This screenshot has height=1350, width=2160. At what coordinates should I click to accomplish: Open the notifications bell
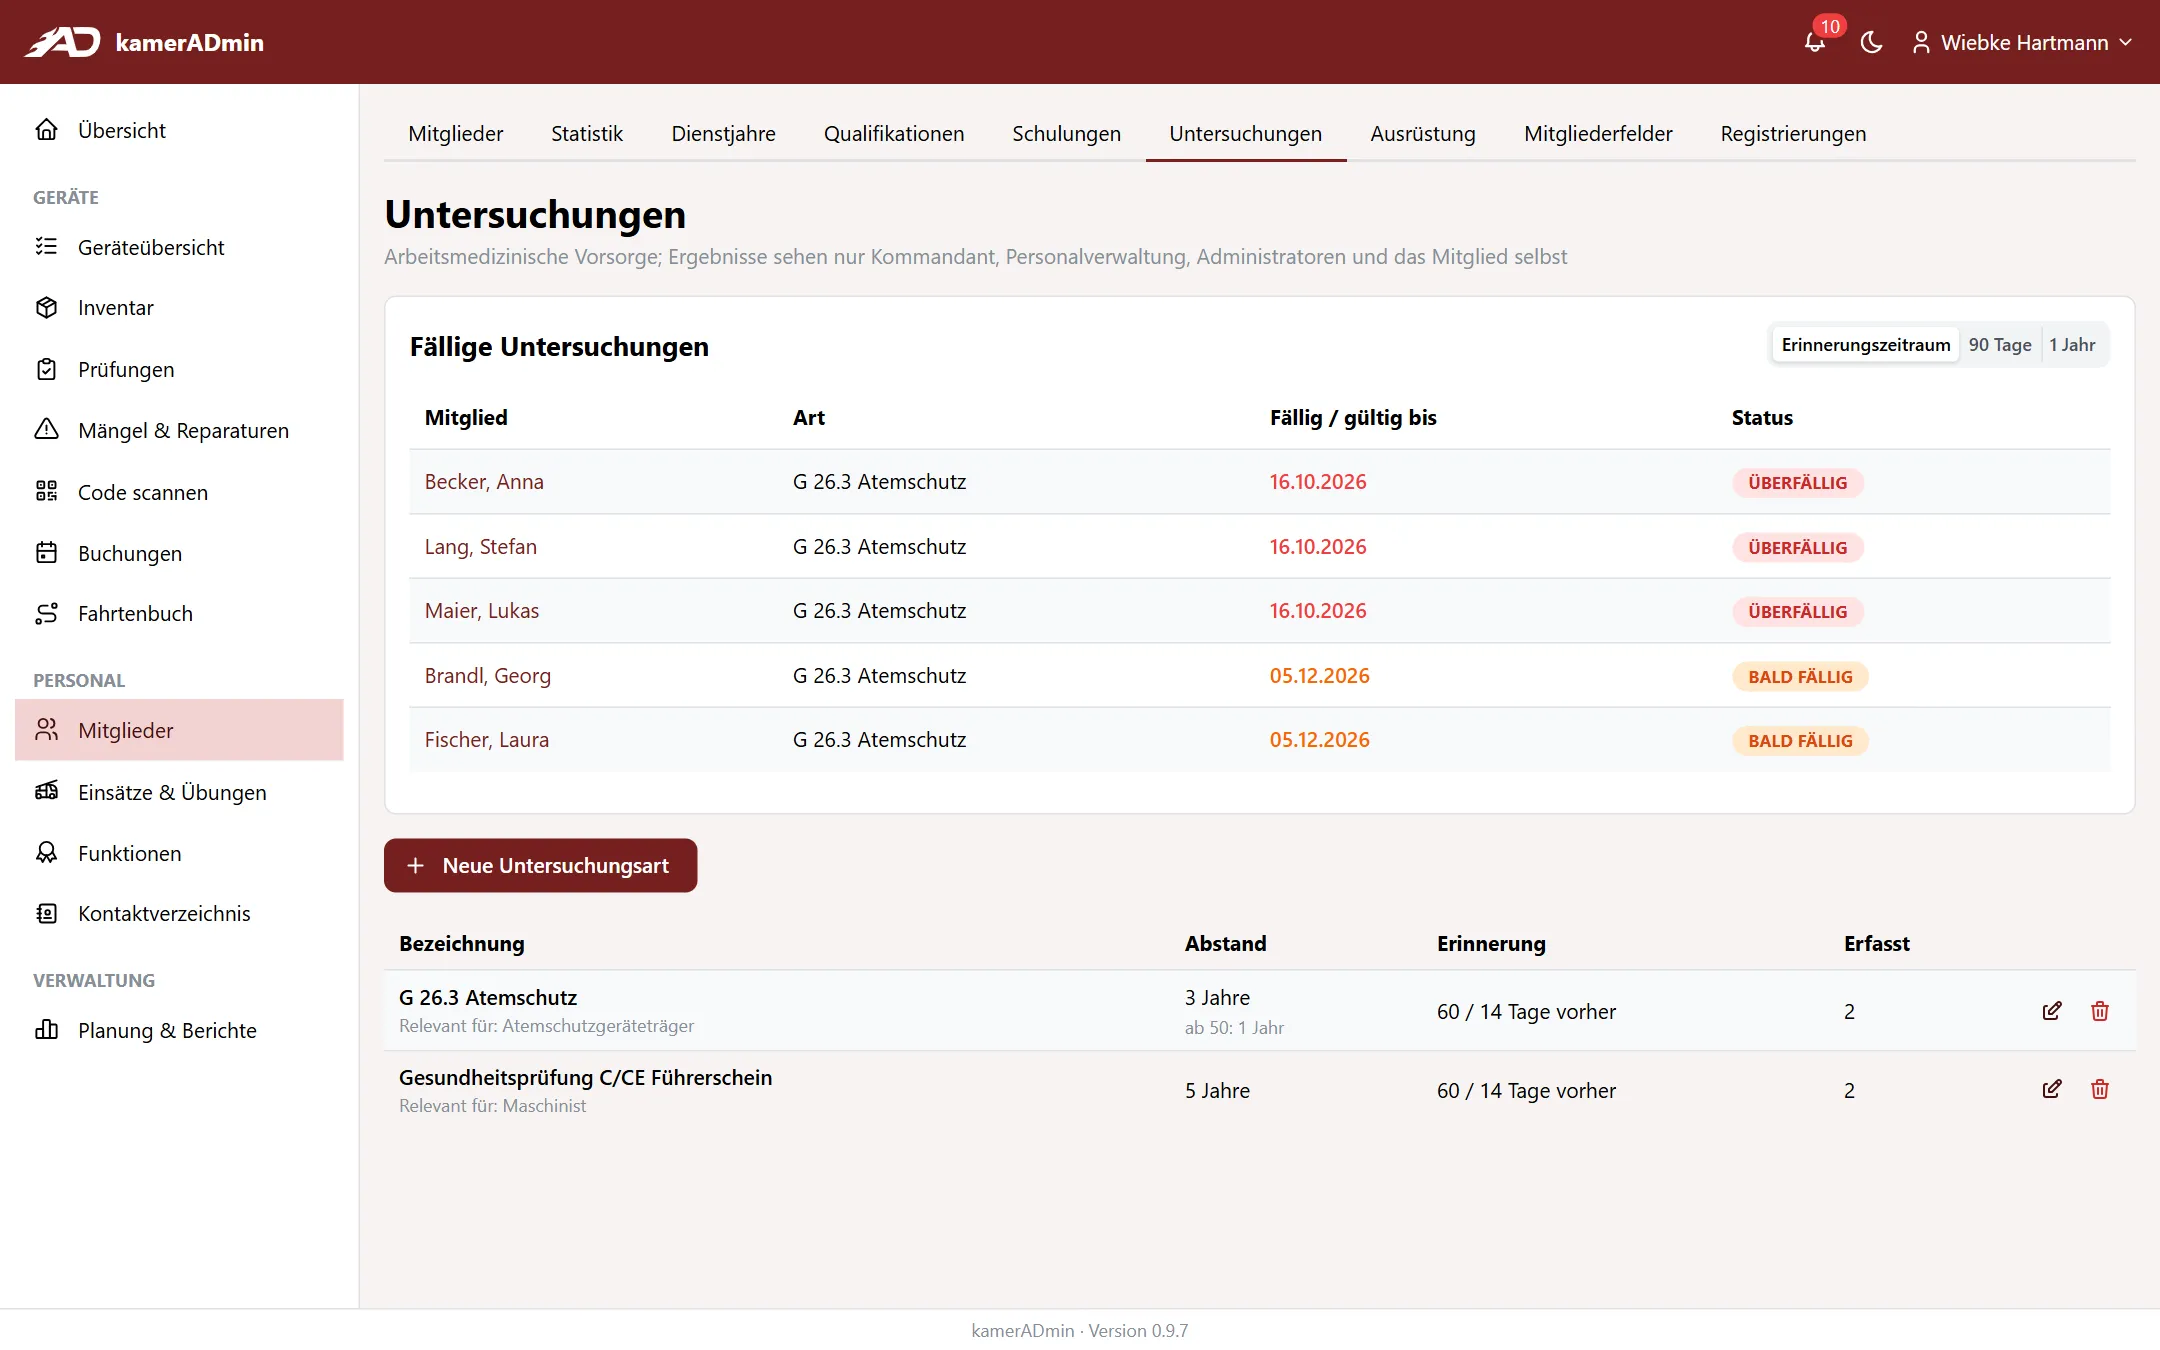[1814, 42]
